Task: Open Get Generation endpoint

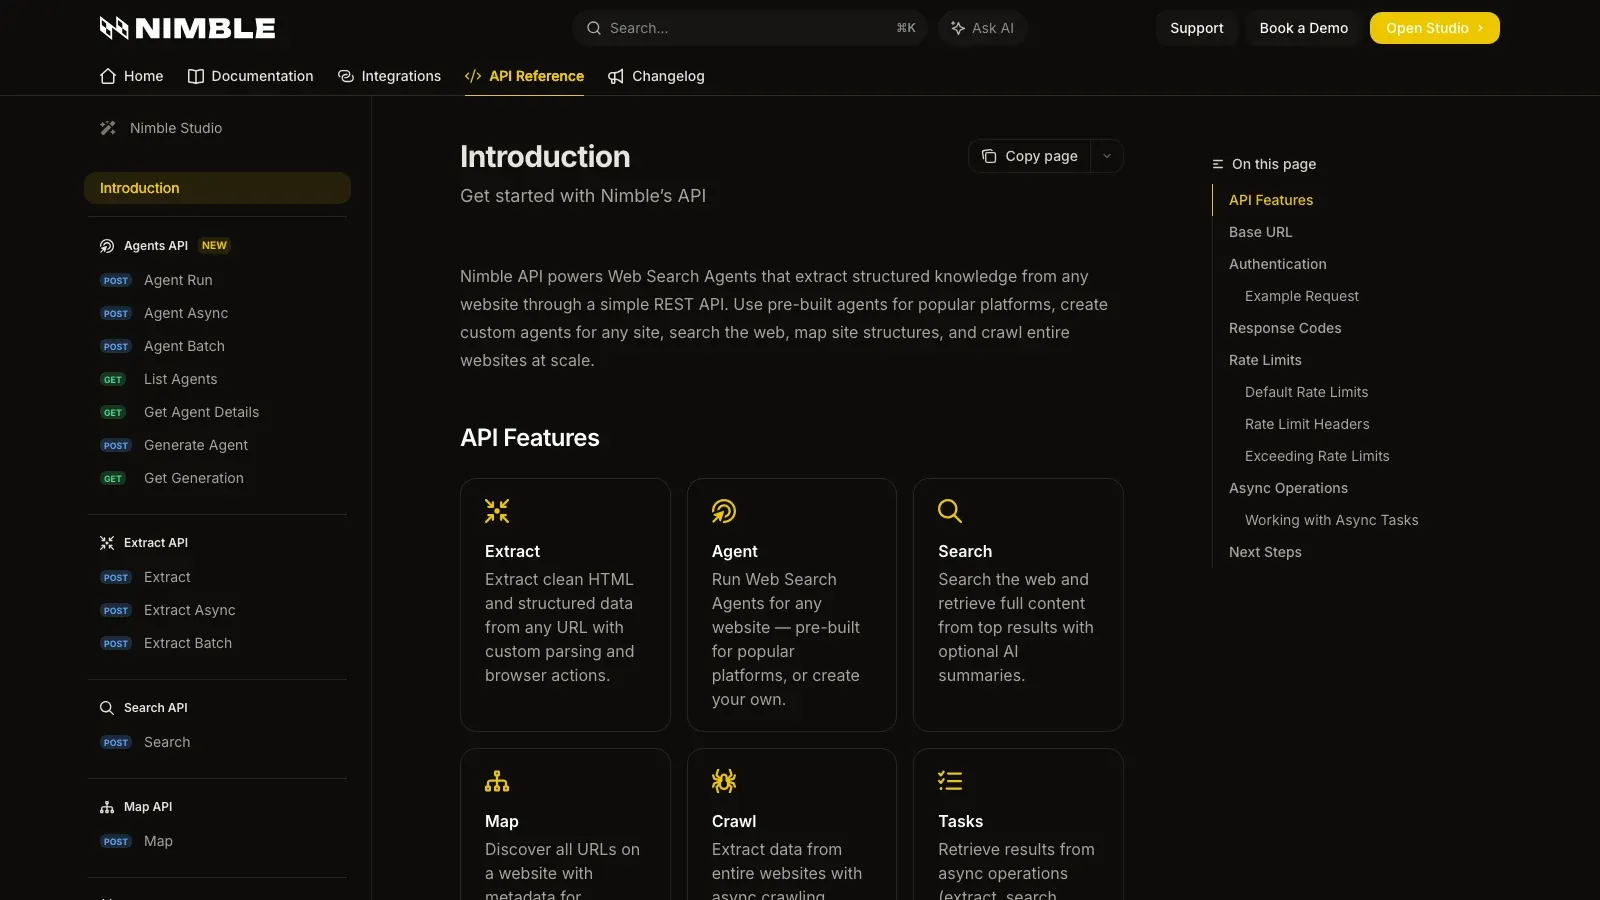Action: (x=217, y=478)
